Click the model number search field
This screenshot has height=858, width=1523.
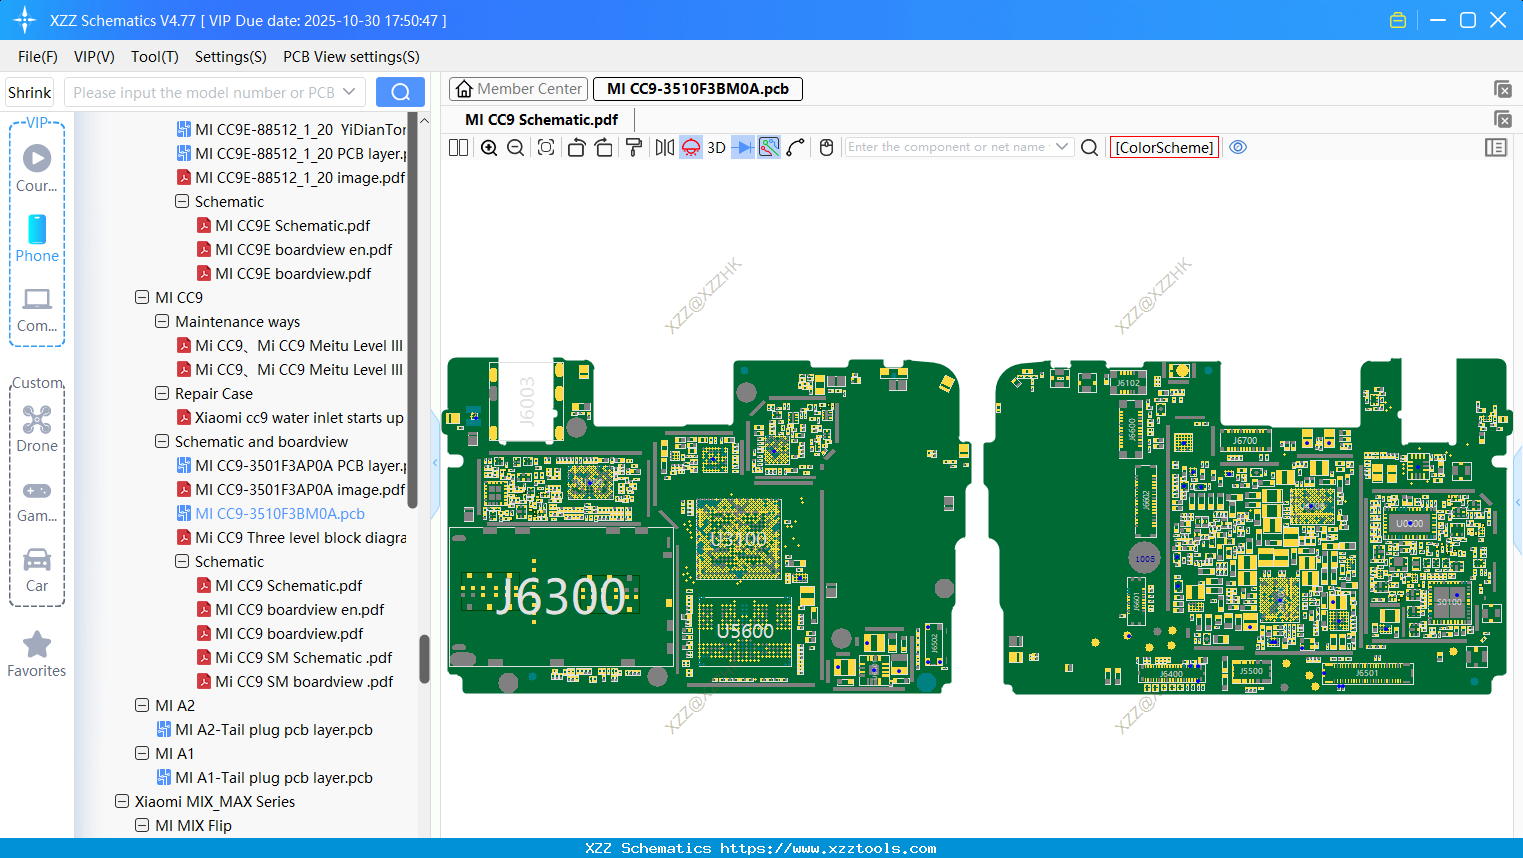[x=203, y=93]
